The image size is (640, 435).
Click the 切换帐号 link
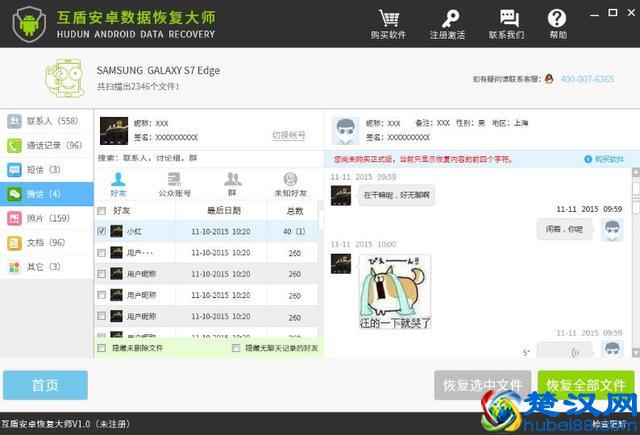tap(289, 135)
